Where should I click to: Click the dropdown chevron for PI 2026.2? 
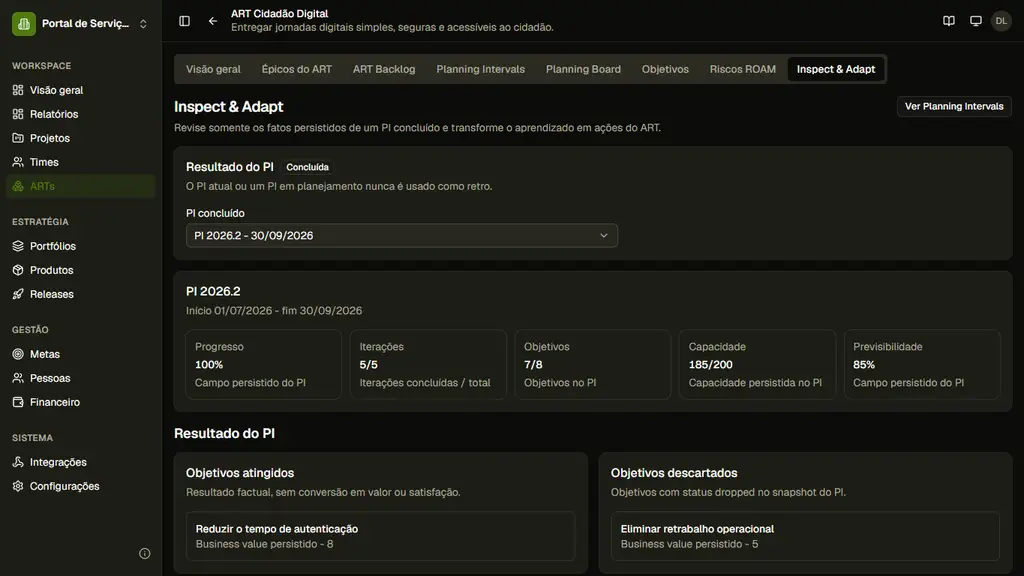coord(603,236)
